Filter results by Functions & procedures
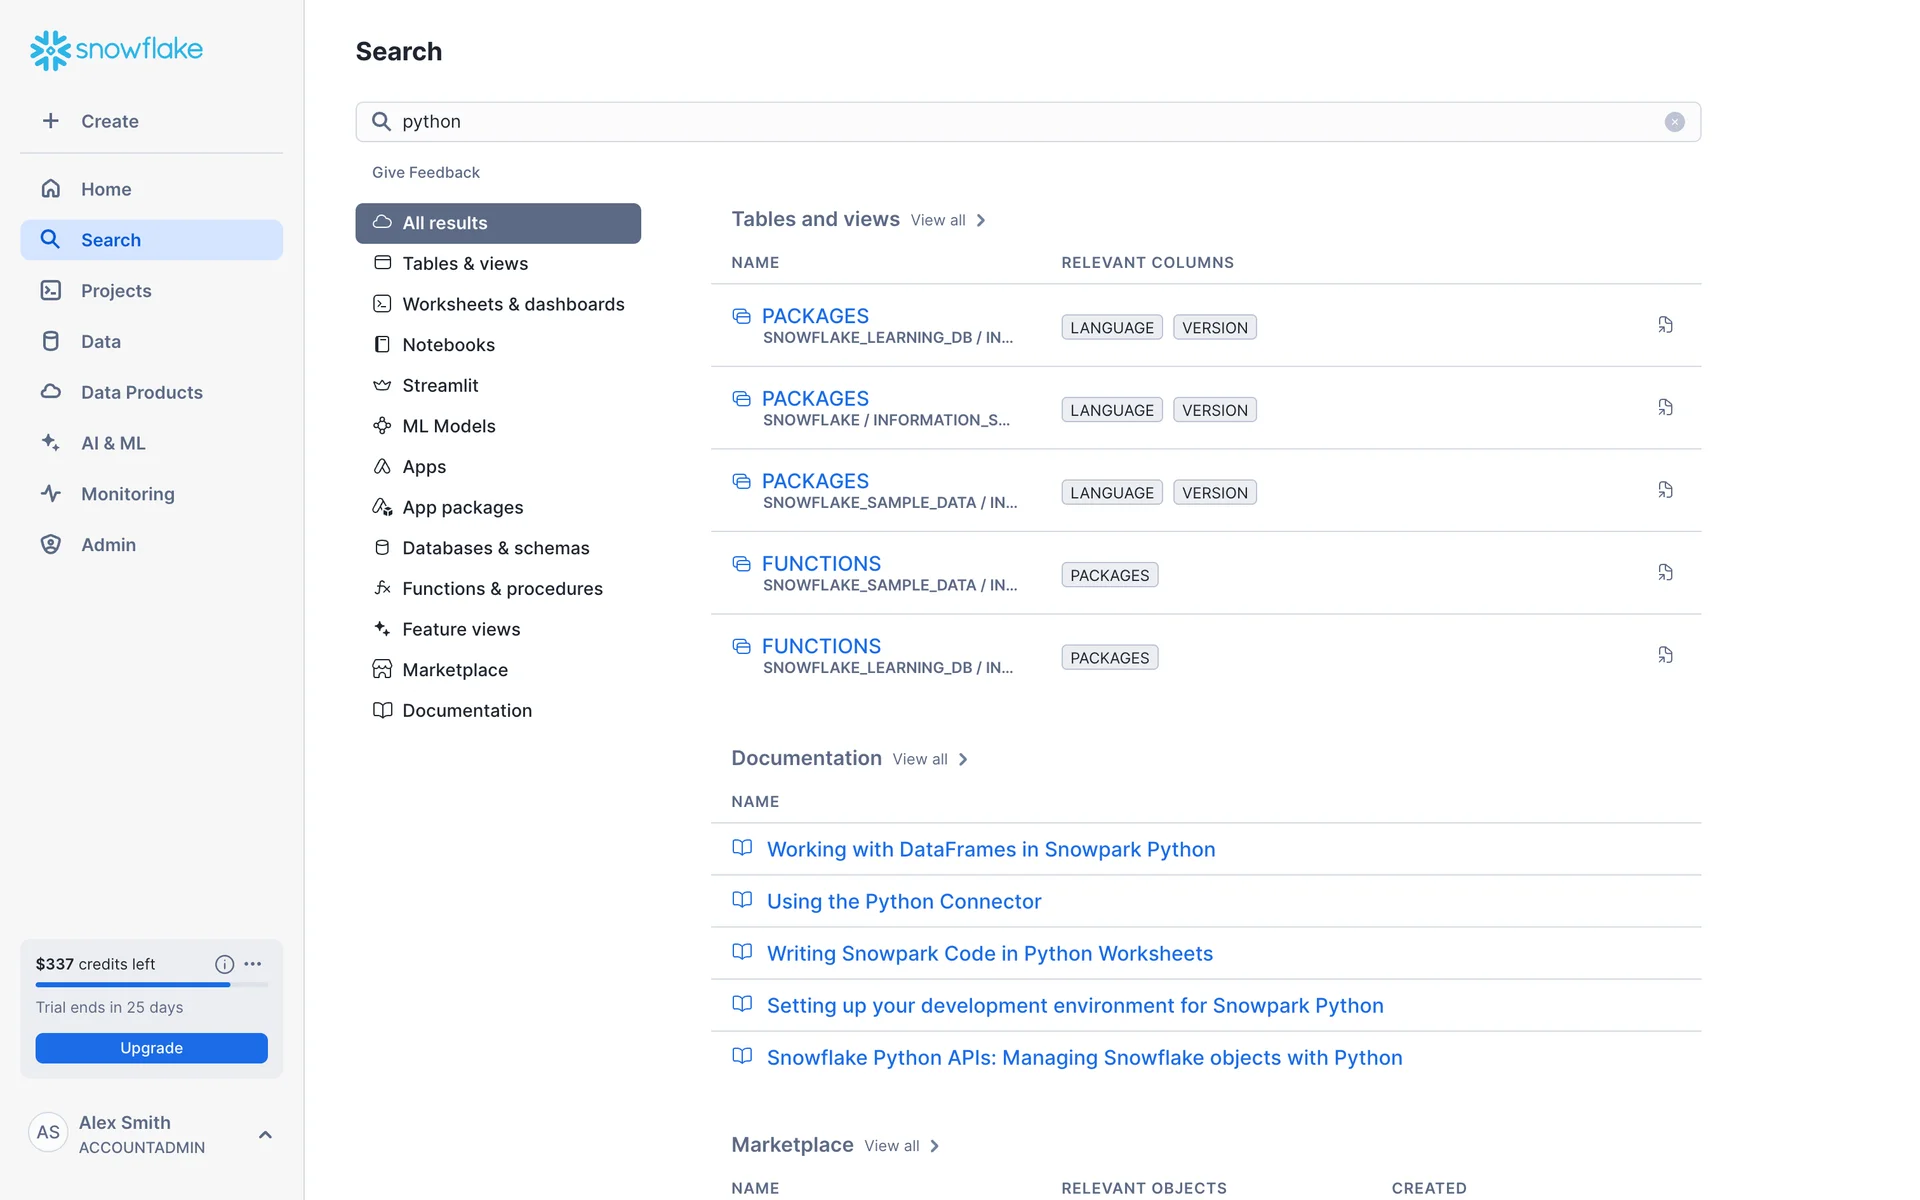Screen dimensions: 1920x1200 (x=502, y=589)
